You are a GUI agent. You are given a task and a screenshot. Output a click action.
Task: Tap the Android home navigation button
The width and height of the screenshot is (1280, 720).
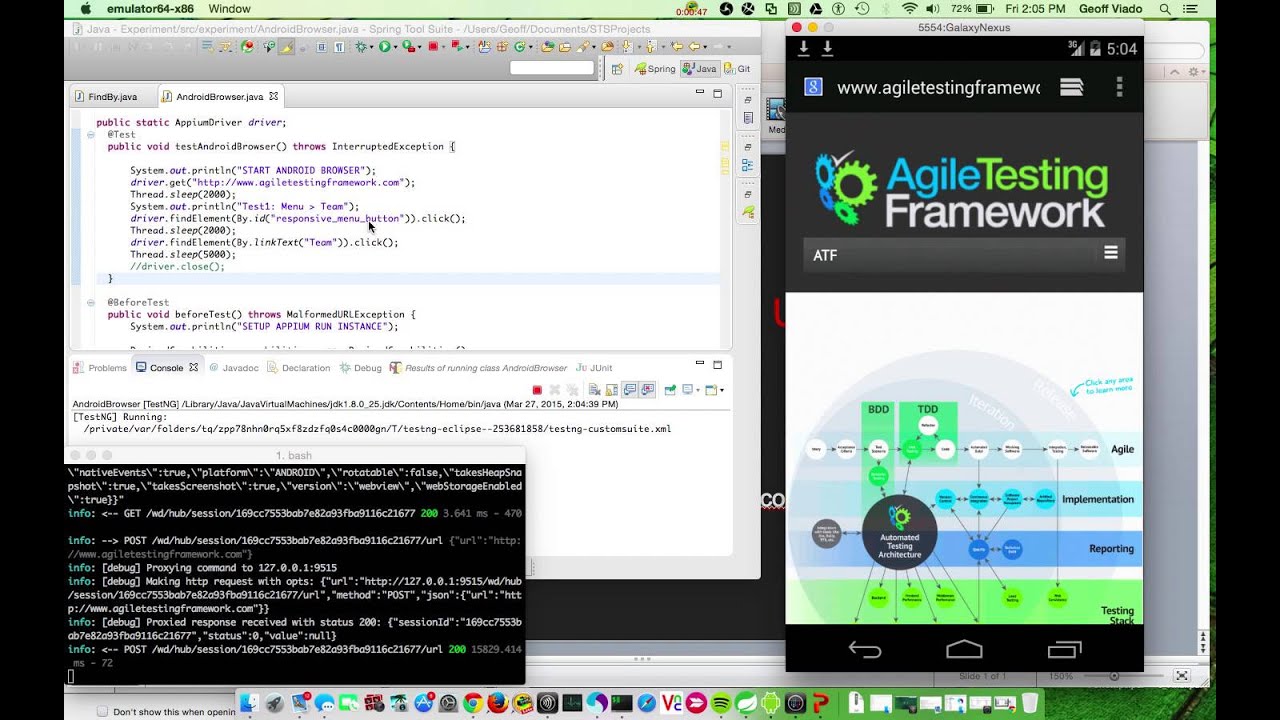tap(964, 650)
